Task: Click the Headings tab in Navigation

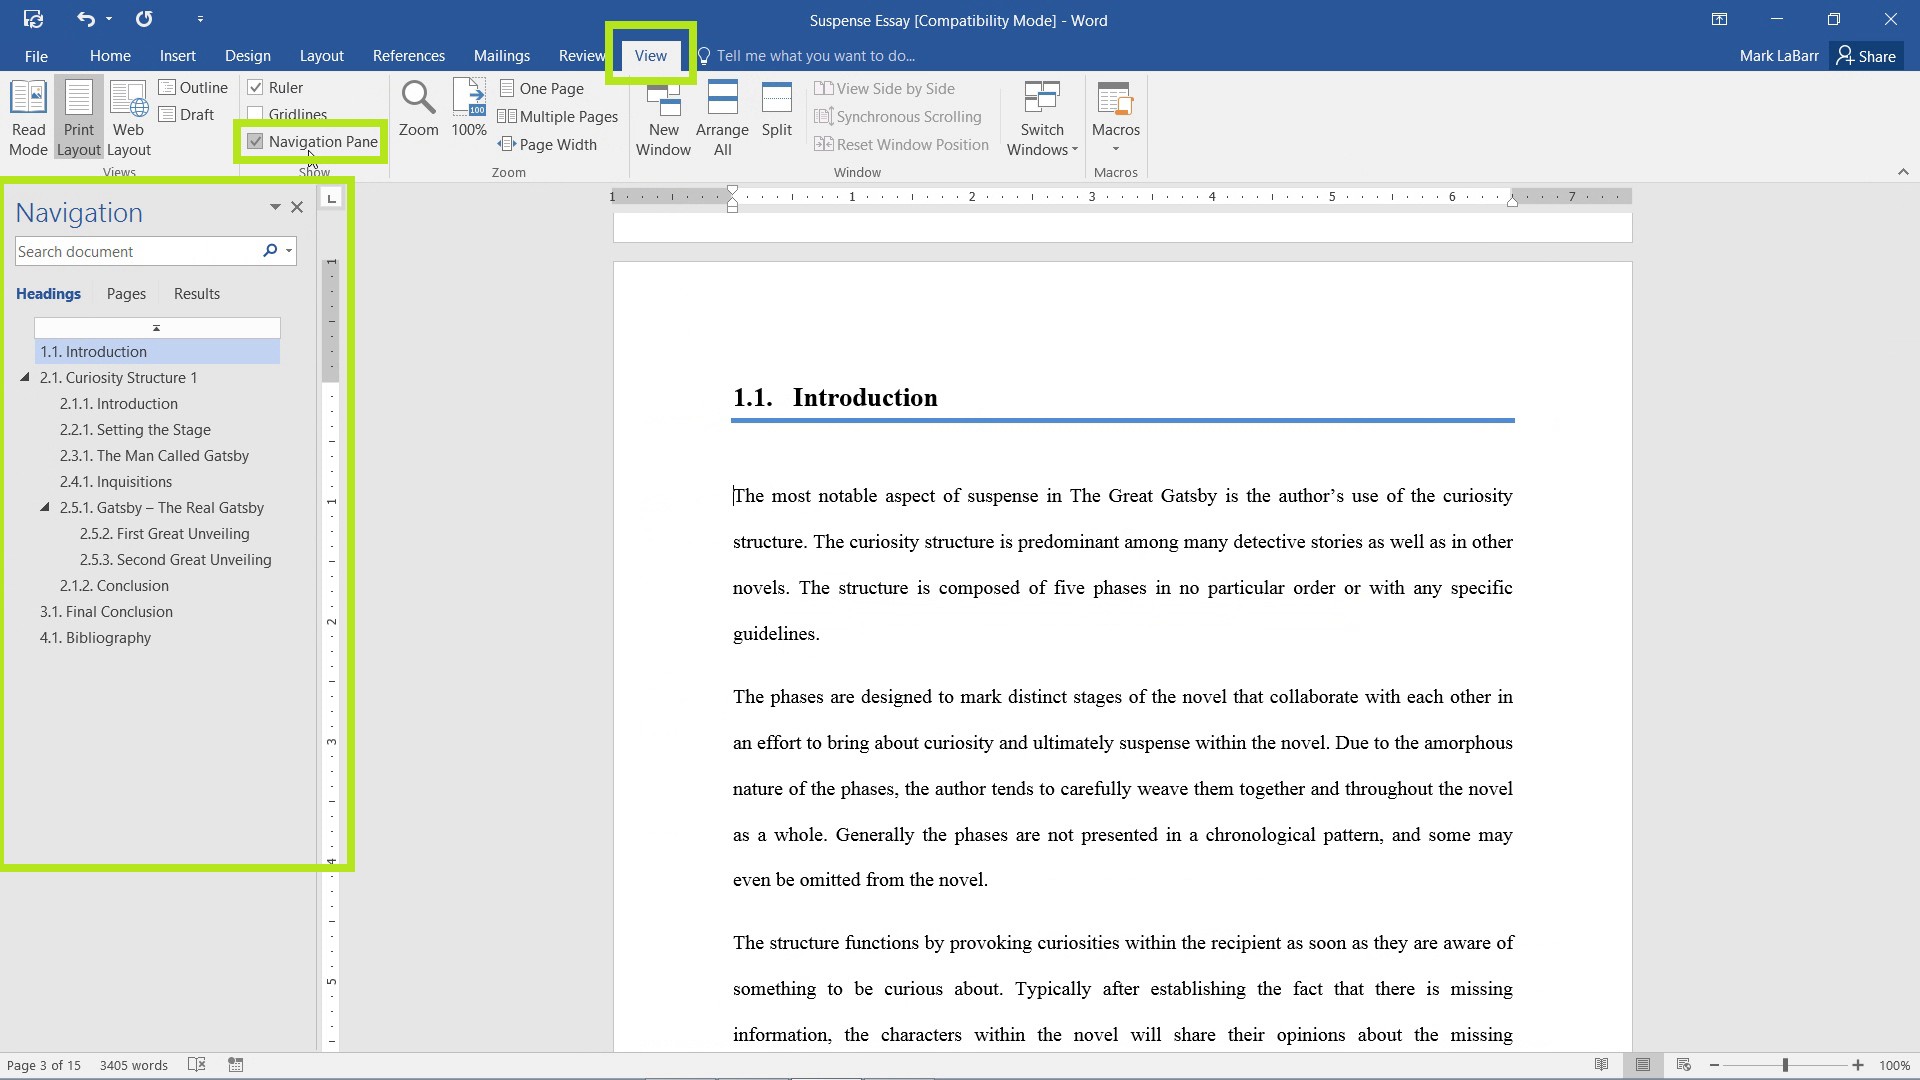Action: [x=49, y=293]
